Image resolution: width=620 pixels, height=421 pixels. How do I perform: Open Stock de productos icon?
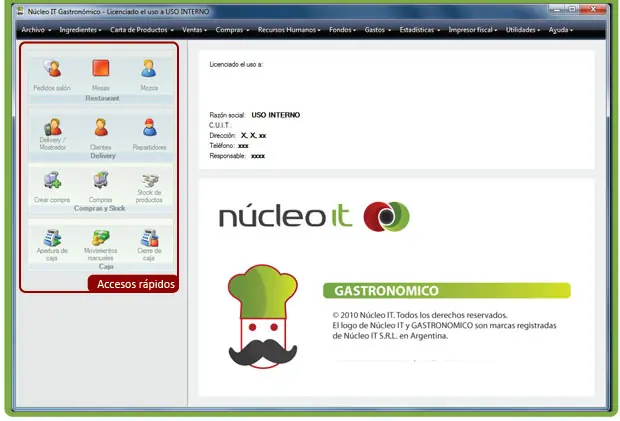point(149,180)
